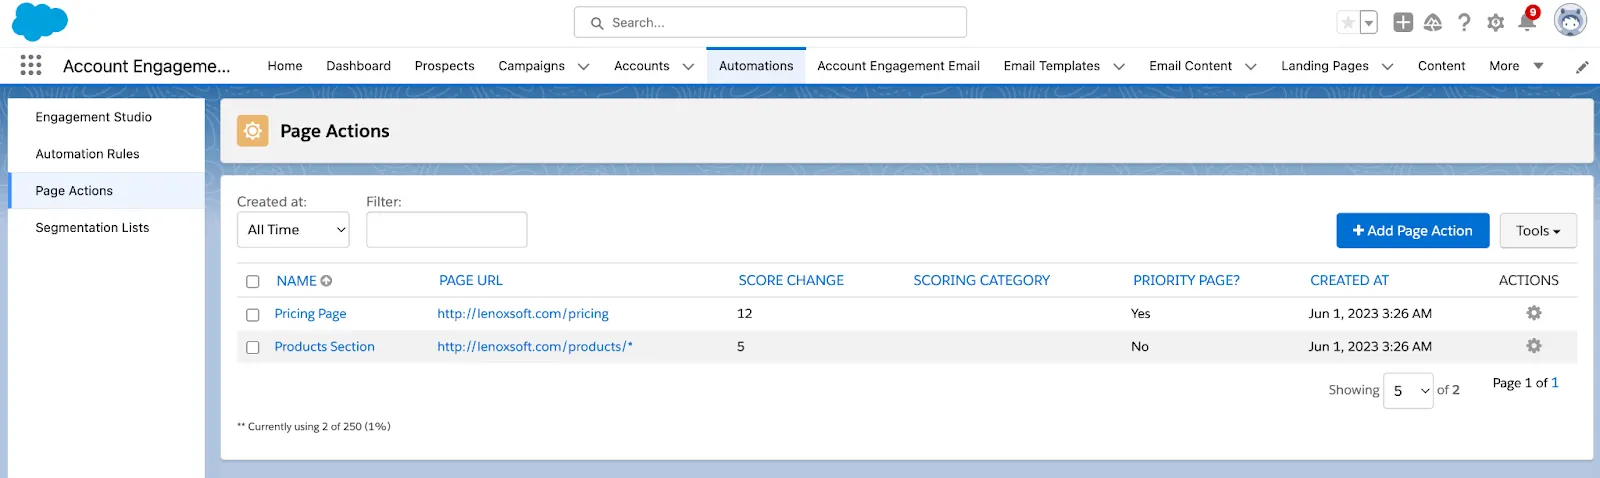Click into the global Search field
Viewport: 1600px width, 478px height.
pyautogui.click(x=770, y=22)
